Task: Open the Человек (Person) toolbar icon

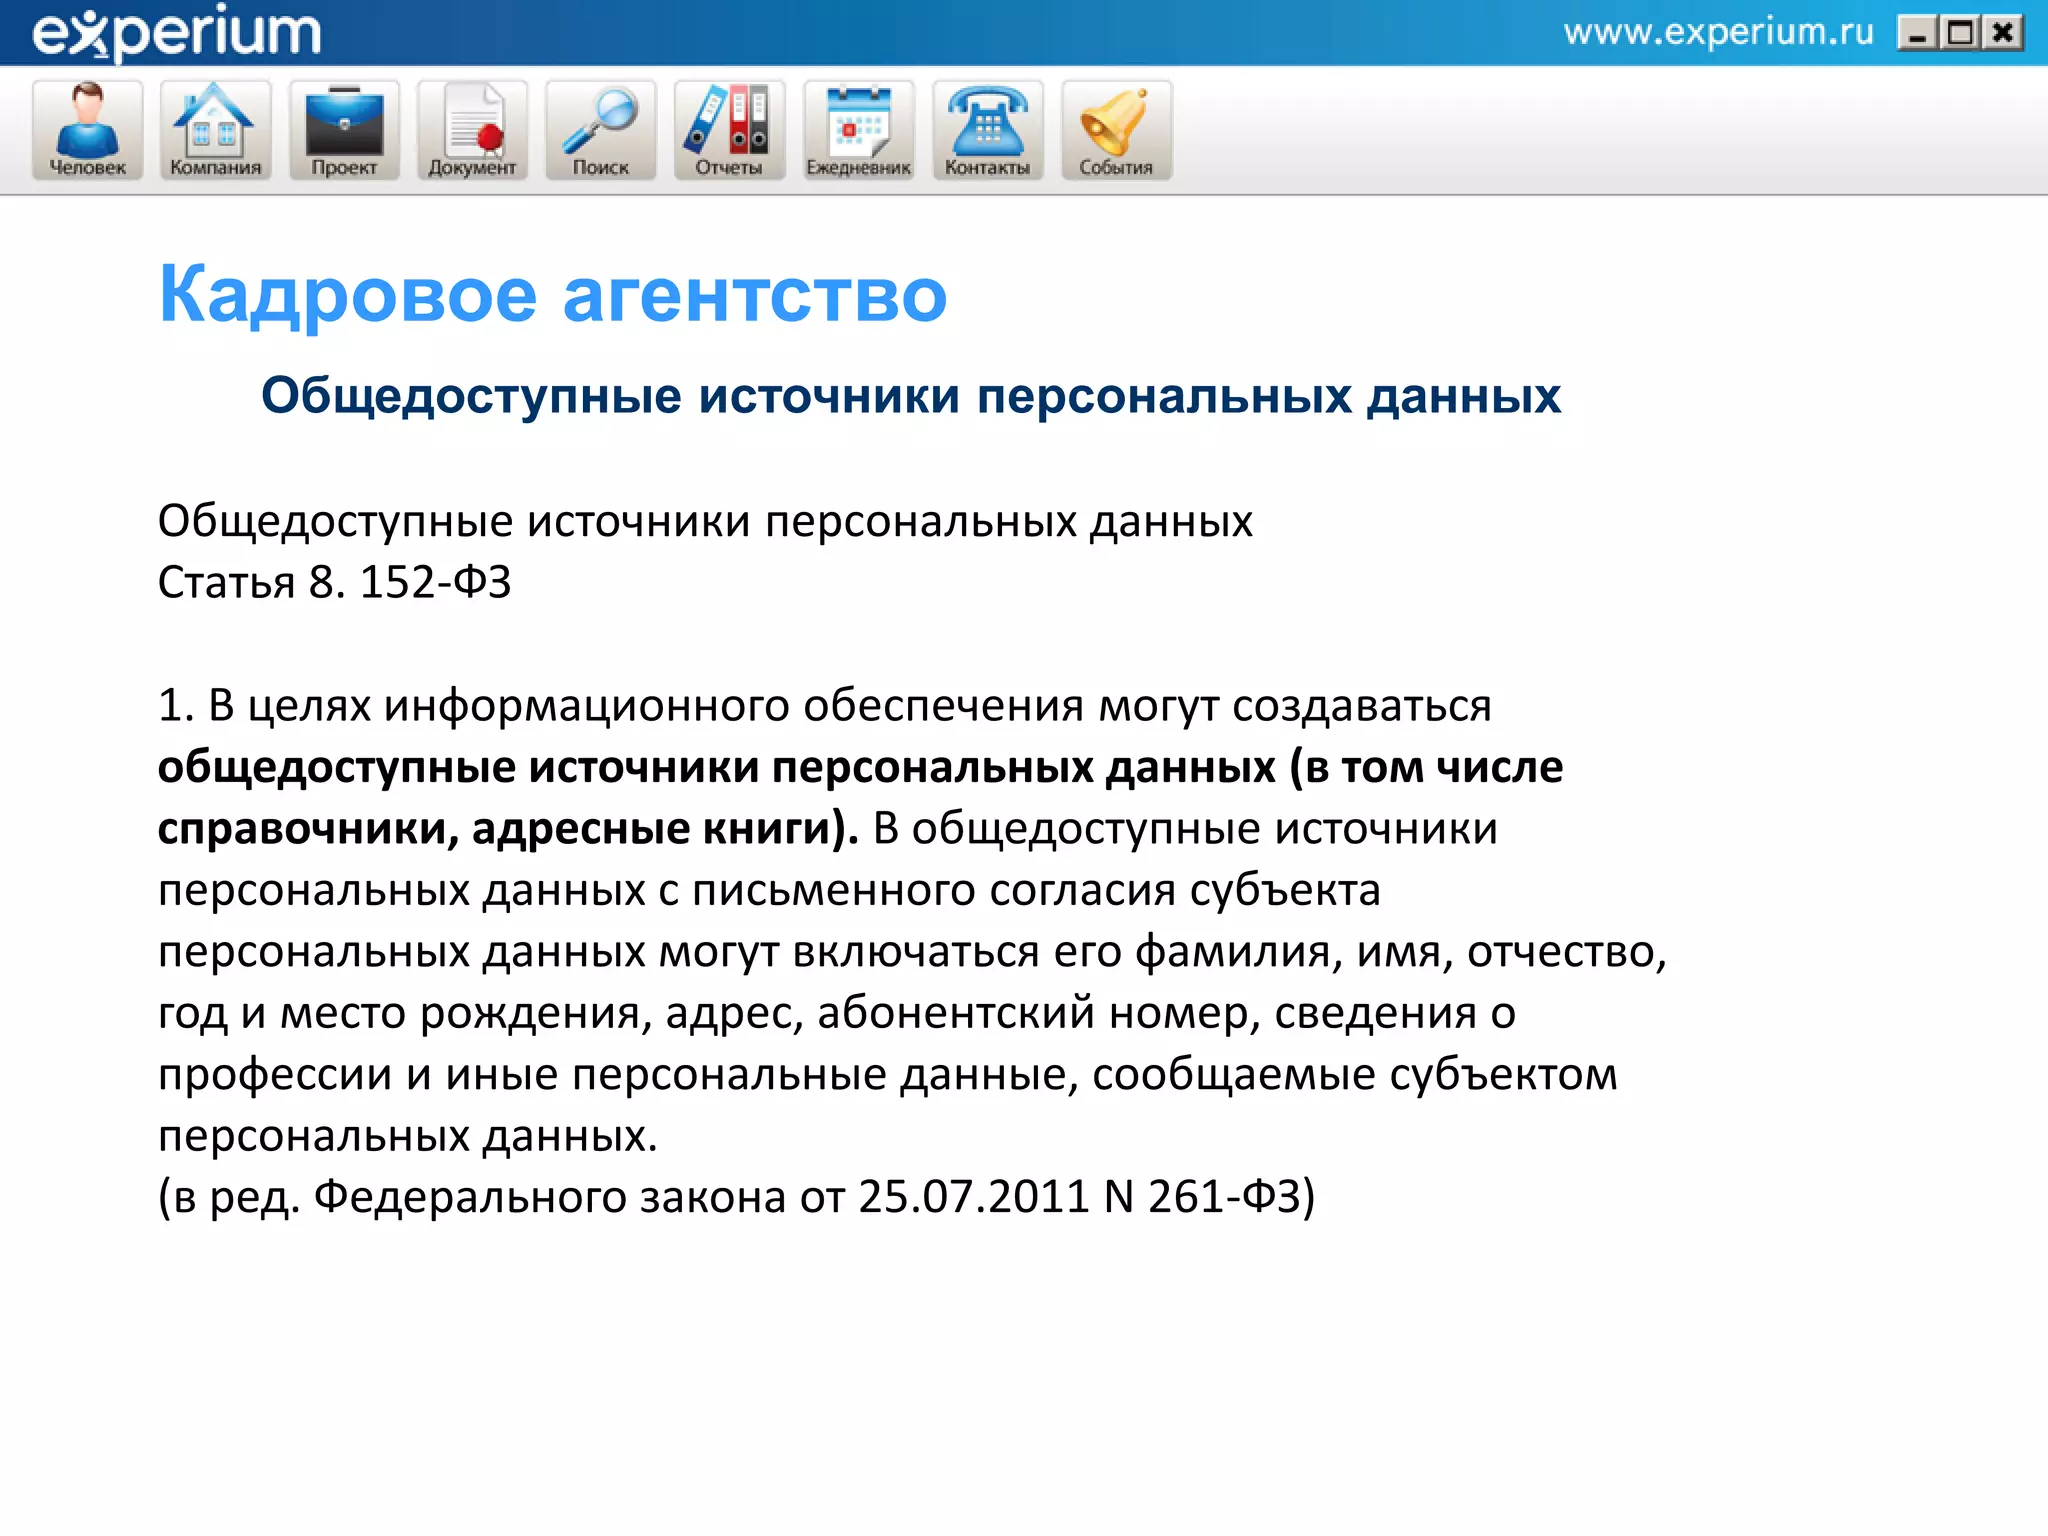Action: pyautogui.click(x=88, y=130)
